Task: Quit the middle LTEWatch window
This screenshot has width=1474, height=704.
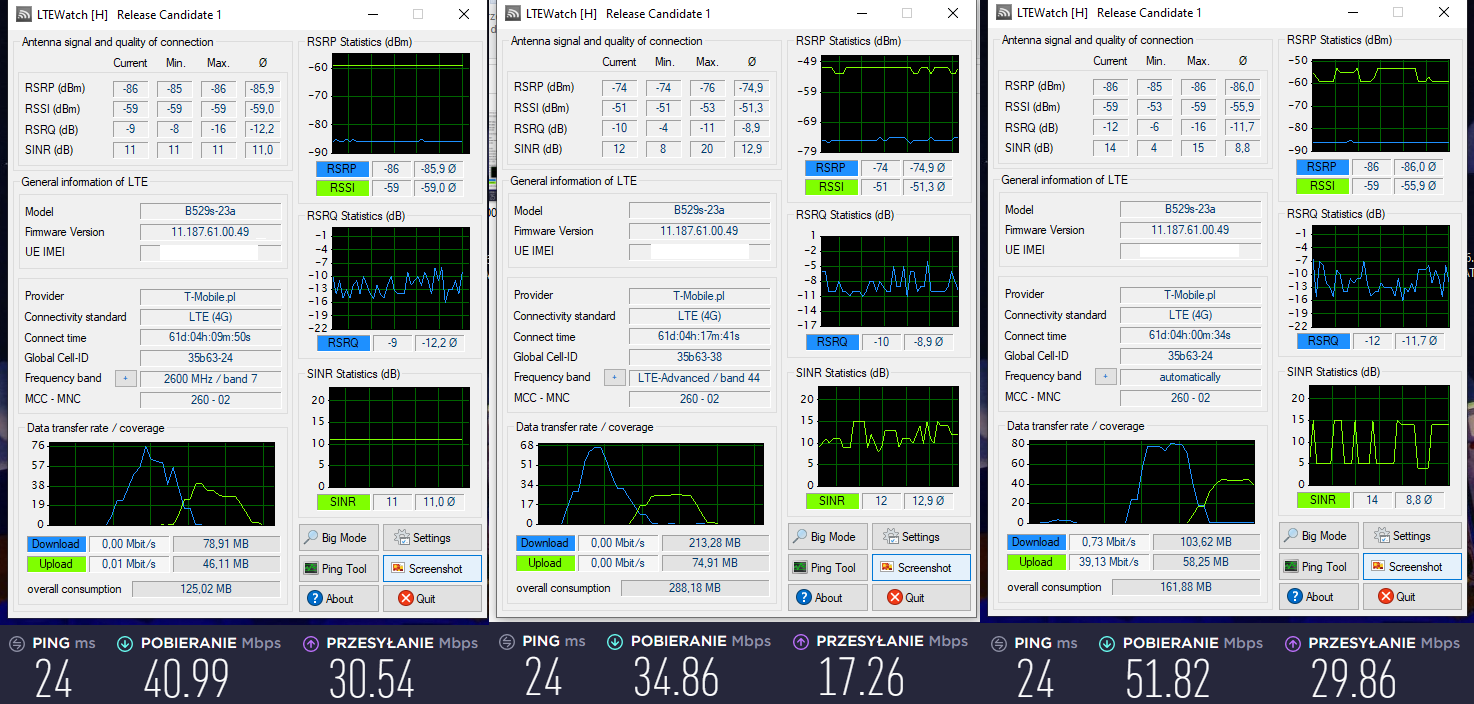Action: pos(921,598)
